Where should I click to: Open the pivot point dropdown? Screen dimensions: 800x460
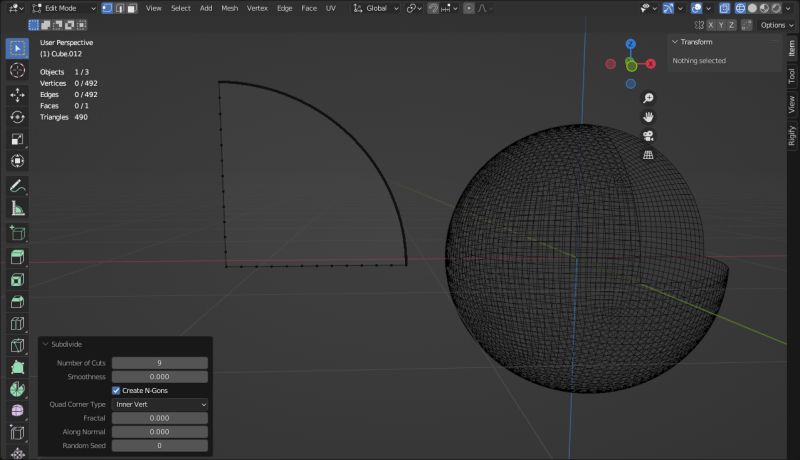(x=414, y=8)
